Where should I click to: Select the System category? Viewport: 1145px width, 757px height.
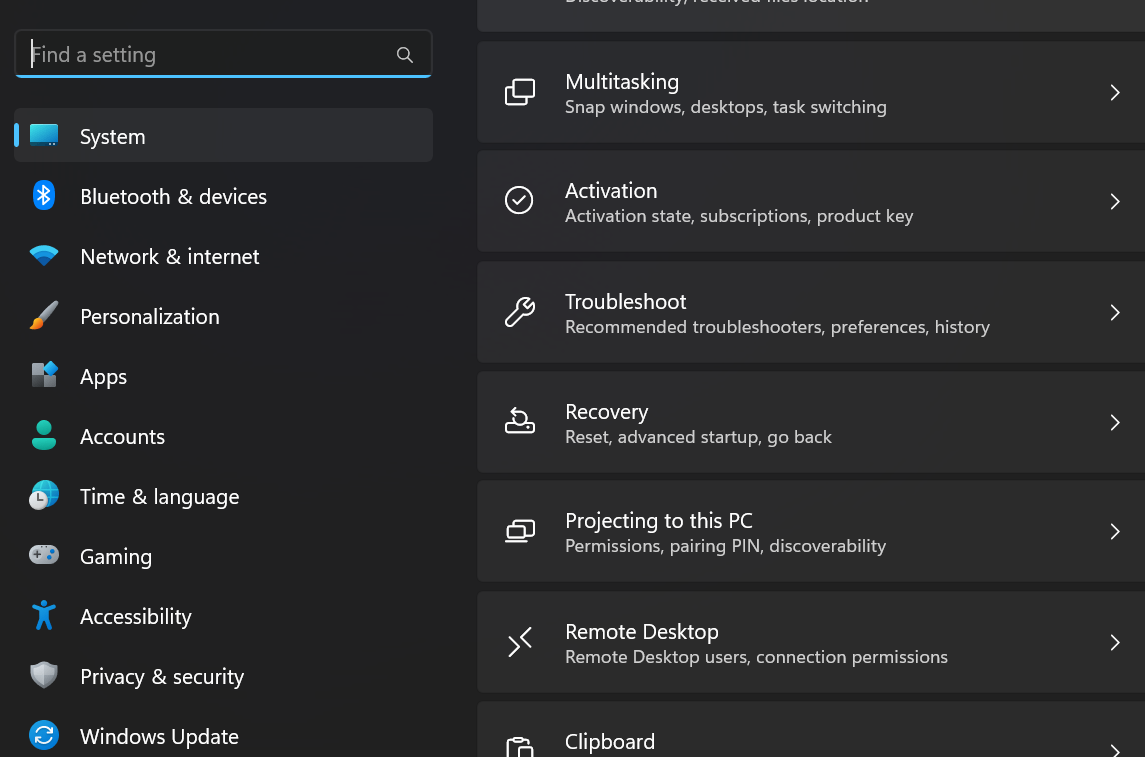pyautogui.click(x=112, y=137)
